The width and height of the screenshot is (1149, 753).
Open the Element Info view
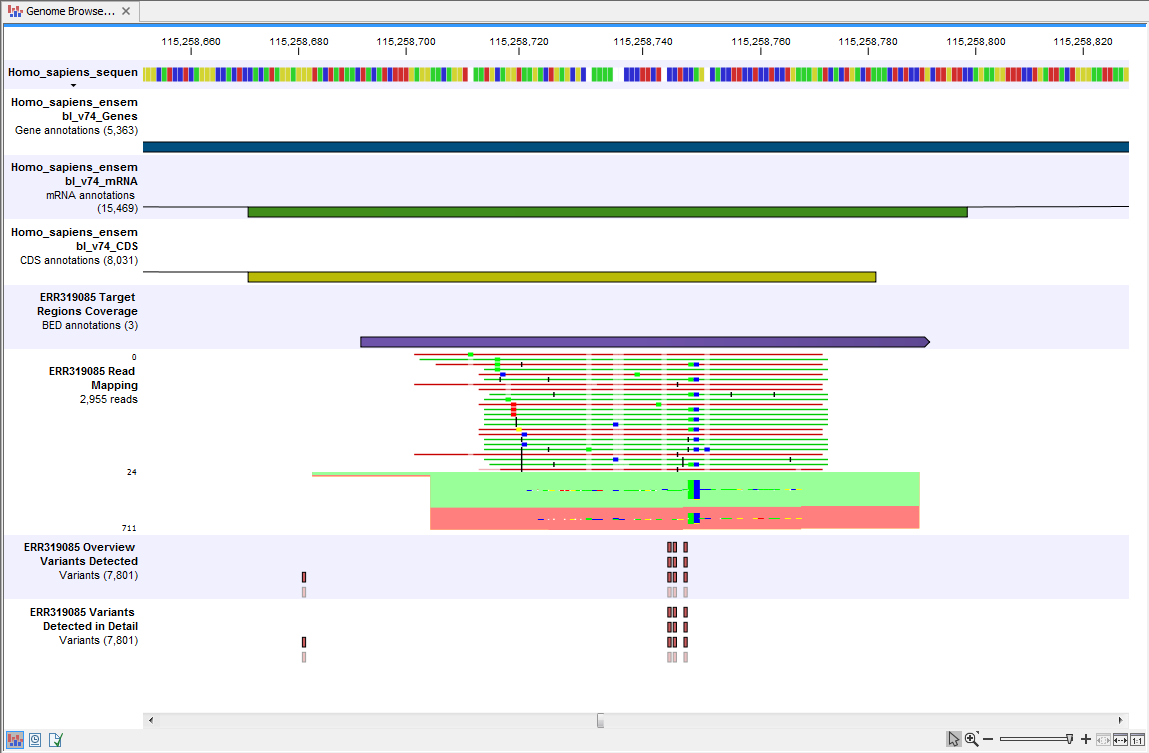[55, 739]
